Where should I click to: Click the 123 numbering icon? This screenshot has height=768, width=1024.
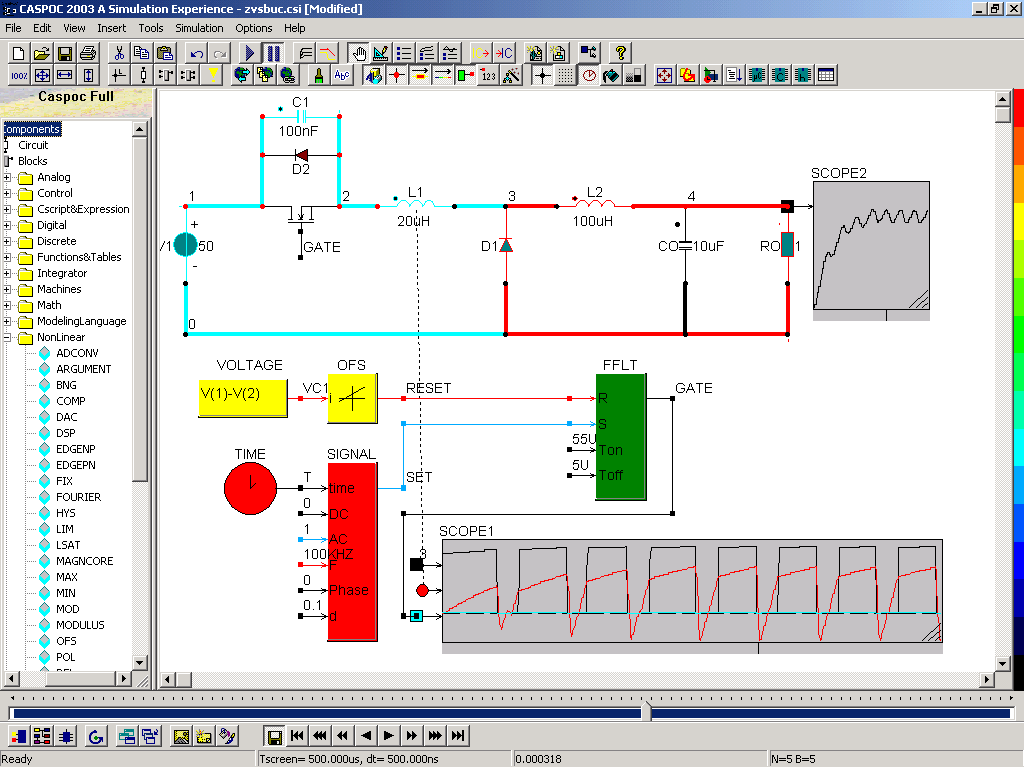pyautogui.click(x=488, y=75)
